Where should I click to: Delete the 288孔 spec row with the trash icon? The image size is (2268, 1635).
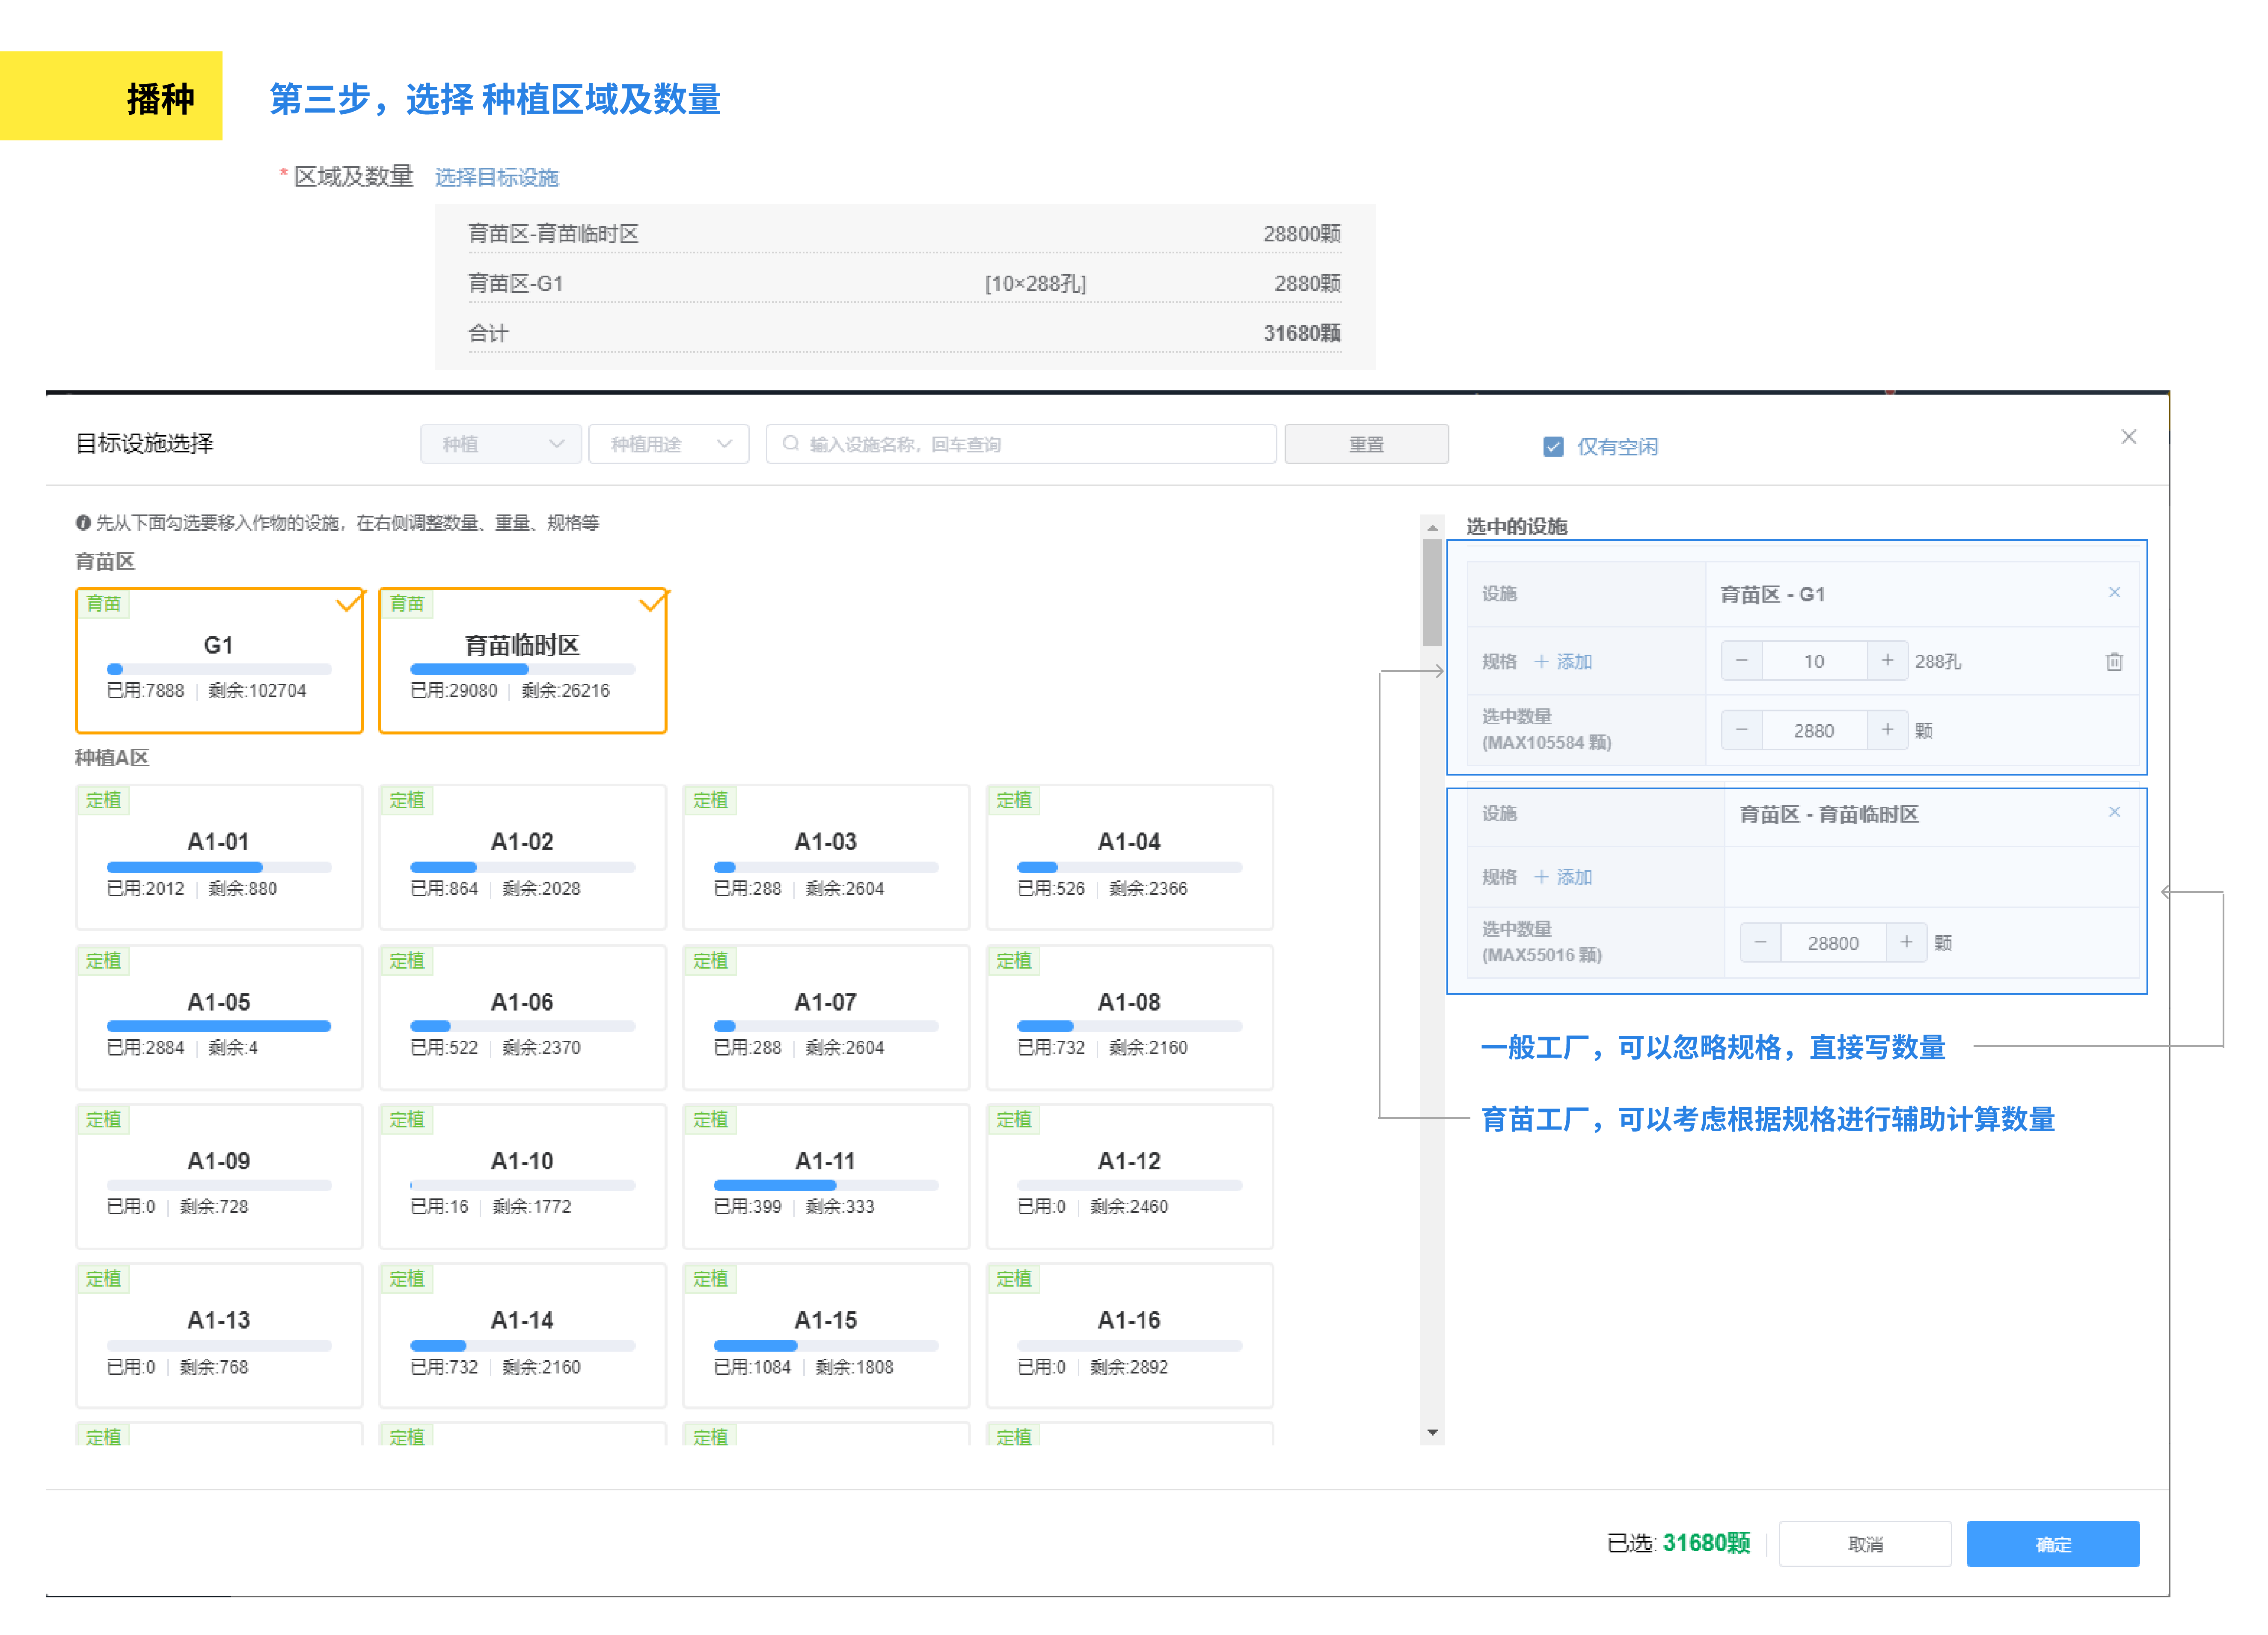(2113, 661)
